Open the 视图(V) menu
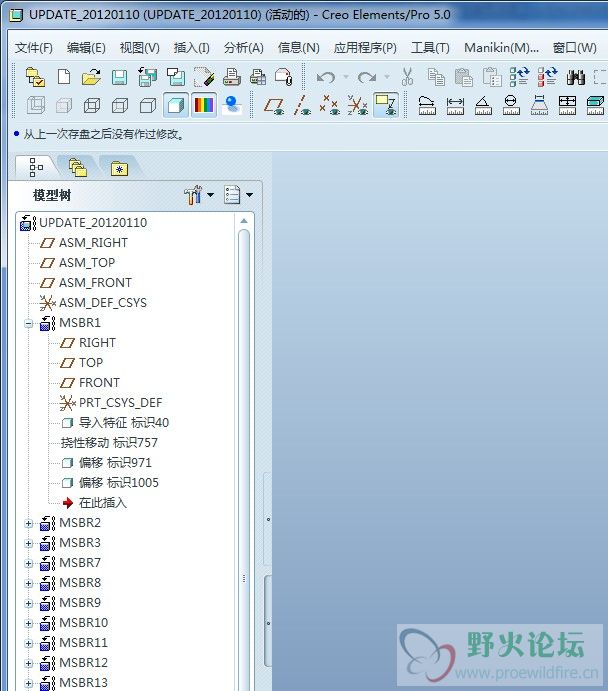 (140, 48)
